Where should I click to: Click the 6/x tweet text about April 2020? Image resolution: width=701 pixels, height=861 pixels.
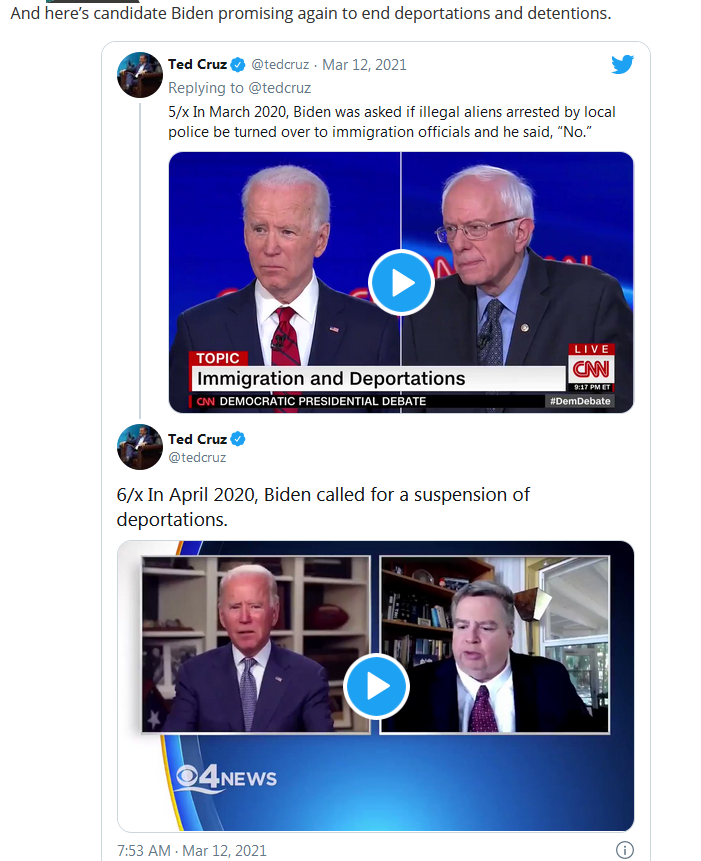pos(323,507)
